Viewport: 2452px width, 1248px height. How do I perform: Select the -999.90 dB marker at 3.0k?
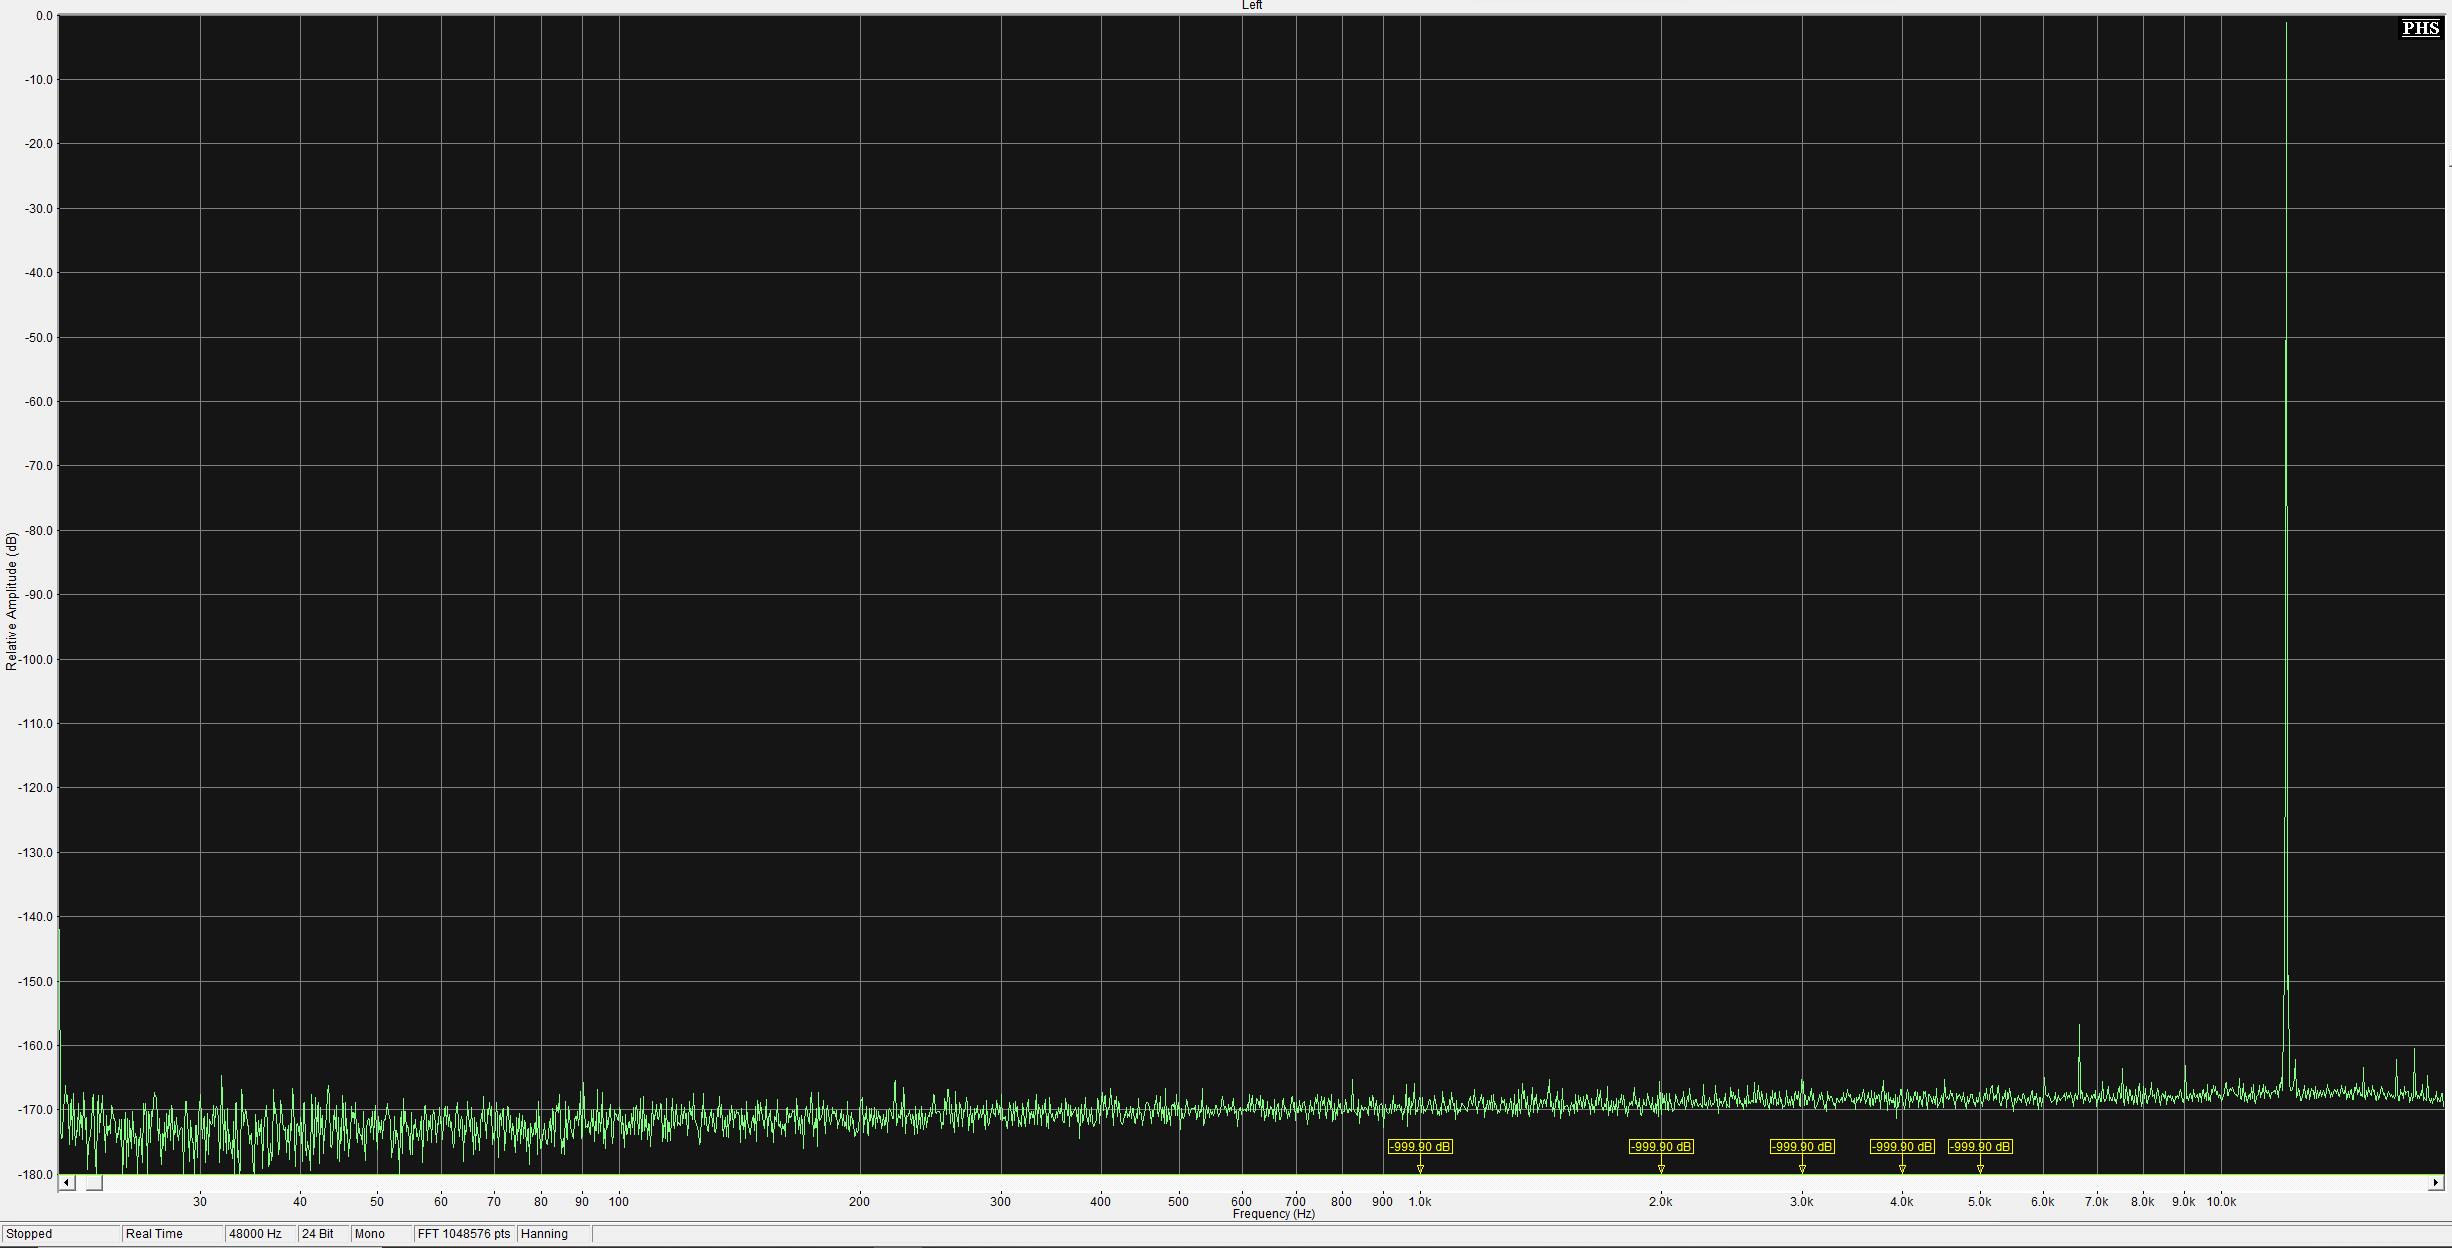tap(1802, 1147)
